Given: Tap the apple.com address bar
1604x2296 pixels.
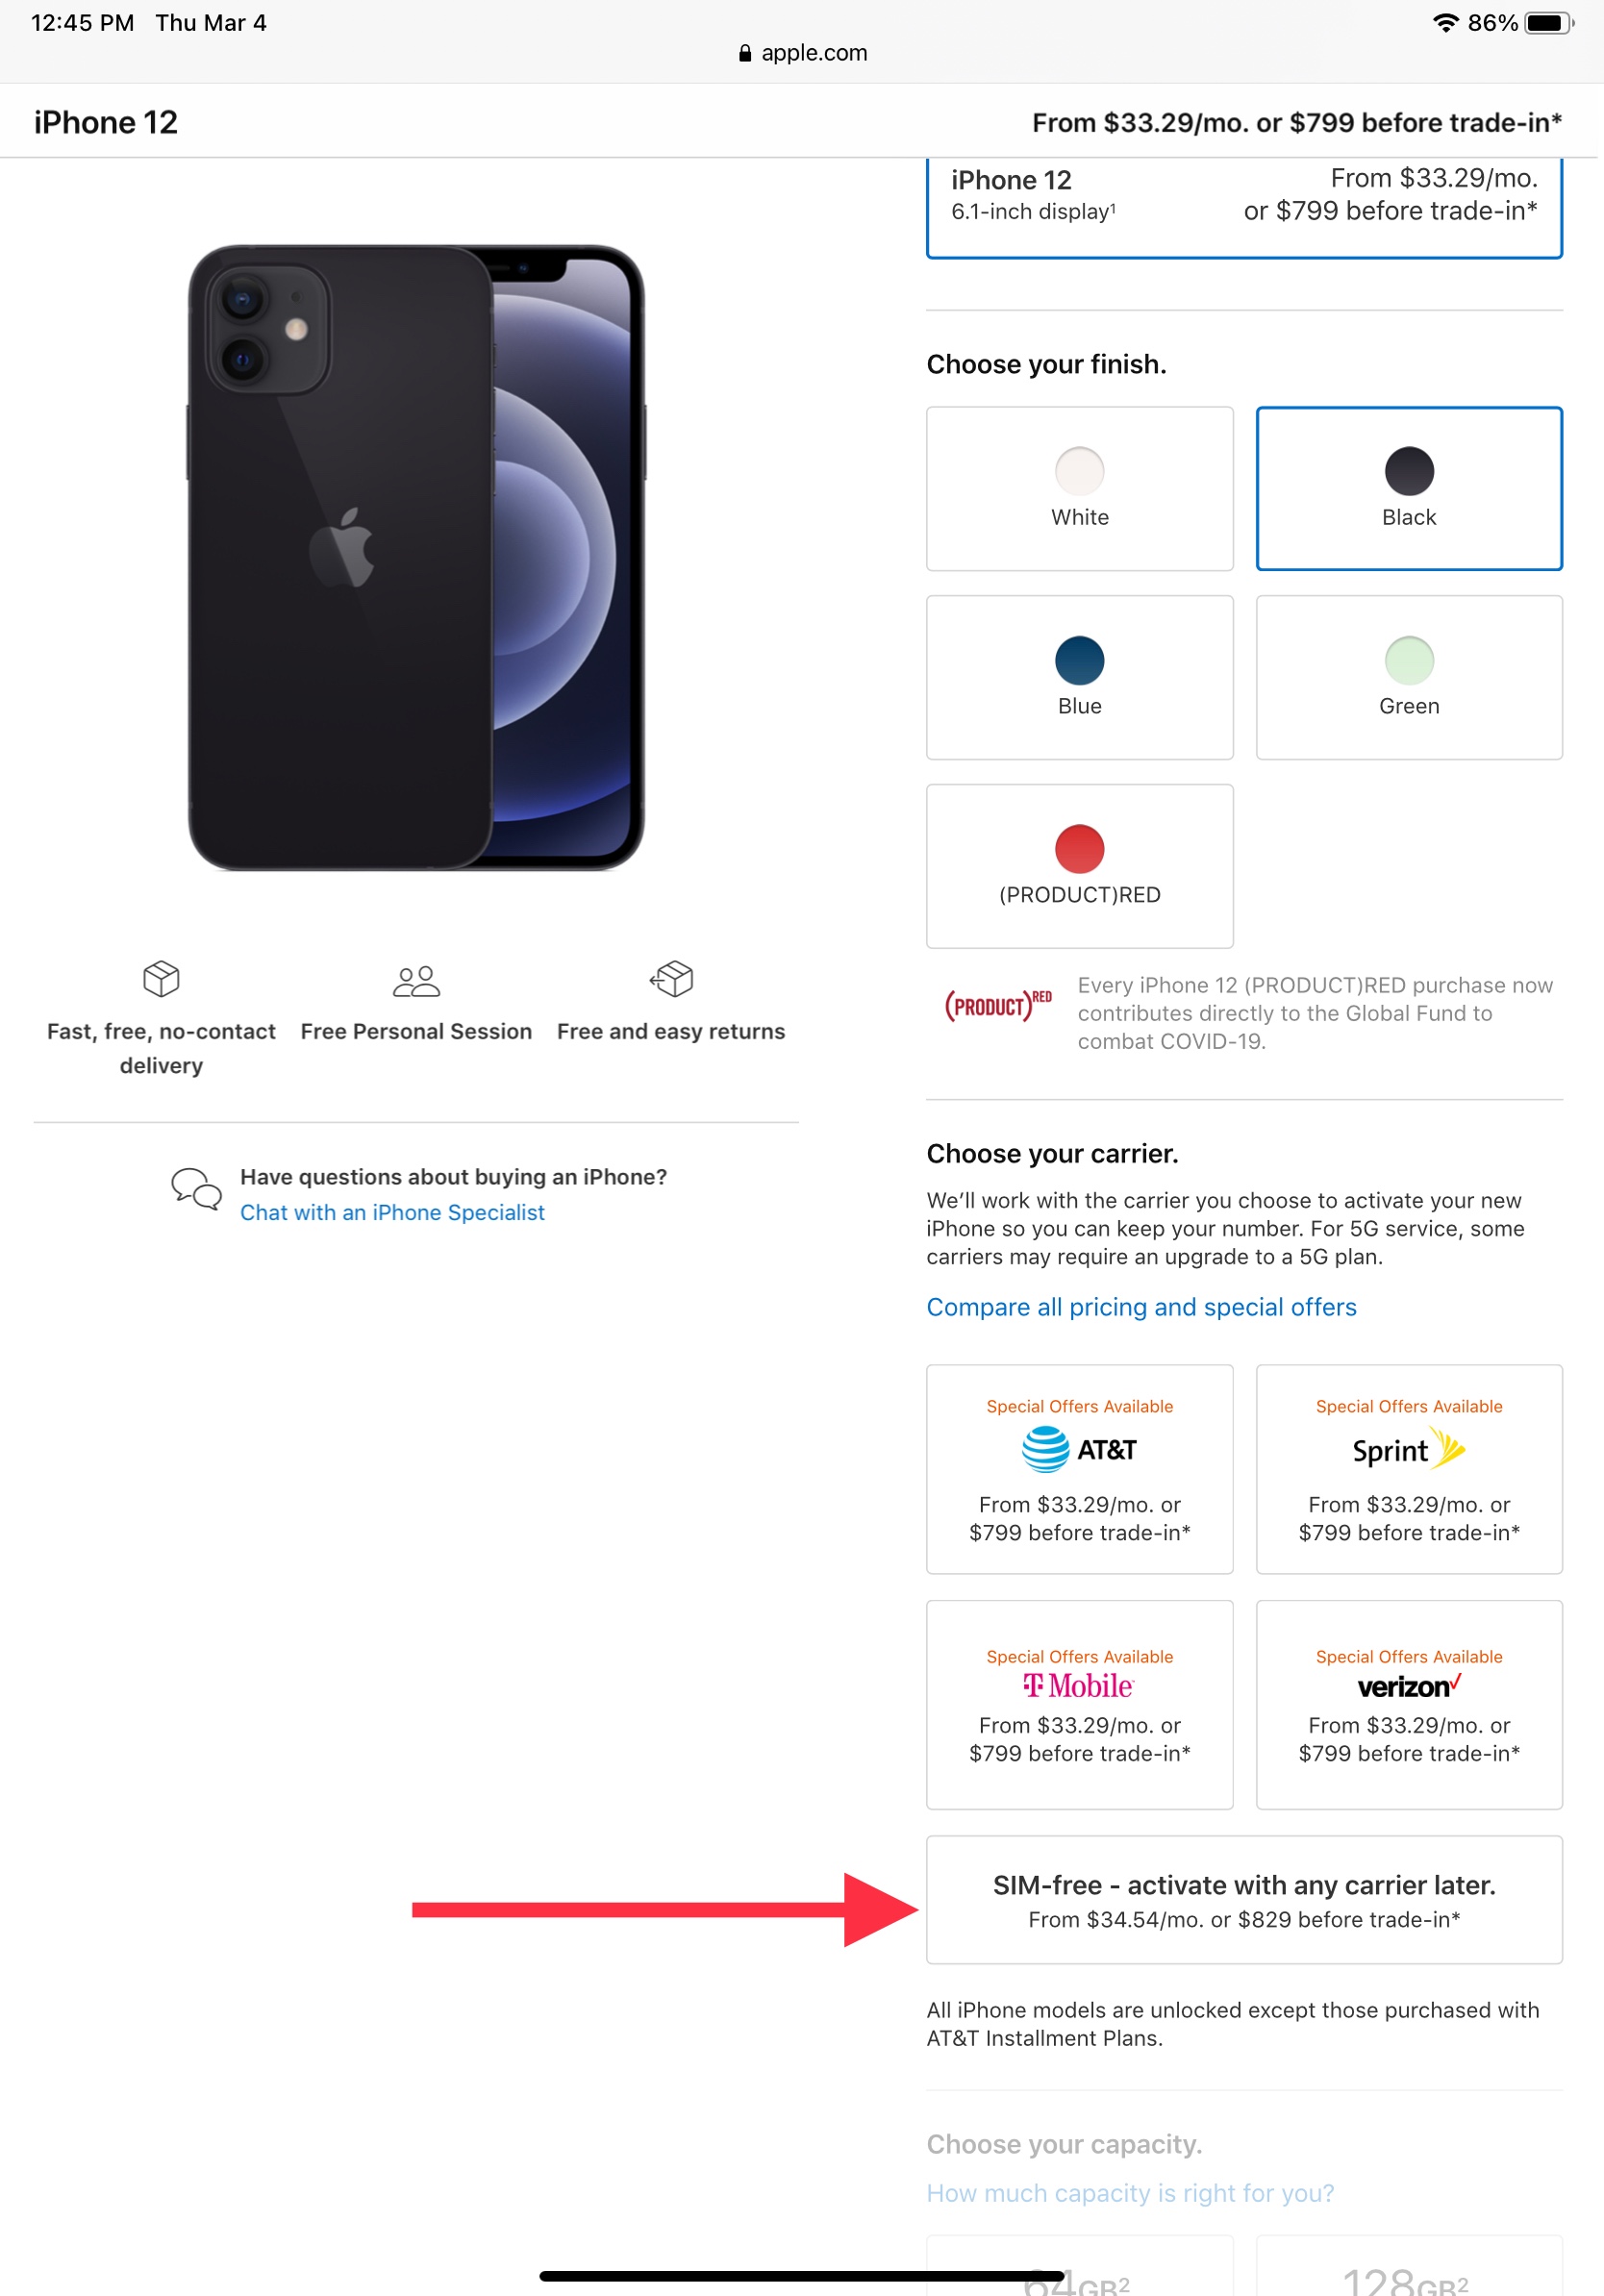Looking at the screenshot, I should pos(802,53).
